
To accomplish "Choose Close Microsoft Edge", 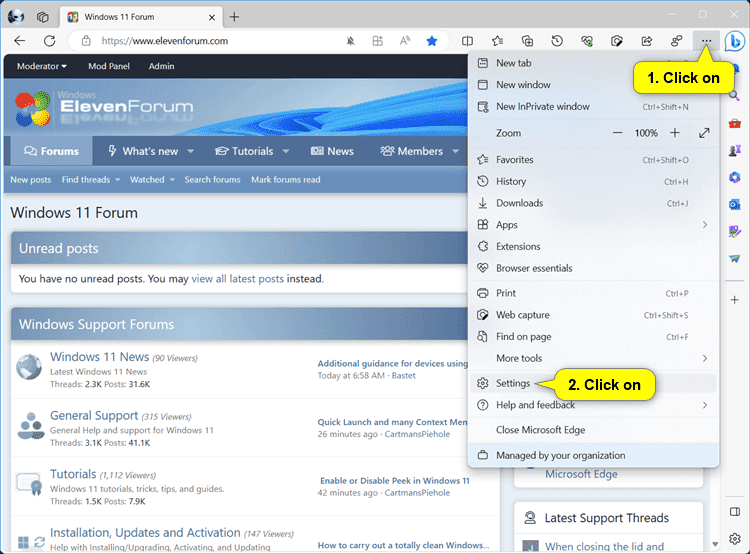I will coord(593,430).
